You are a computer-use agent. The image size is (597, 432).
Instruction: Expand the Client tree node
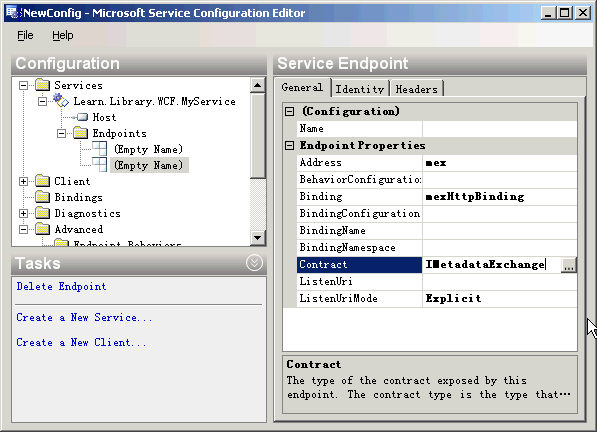click(24, 181)
